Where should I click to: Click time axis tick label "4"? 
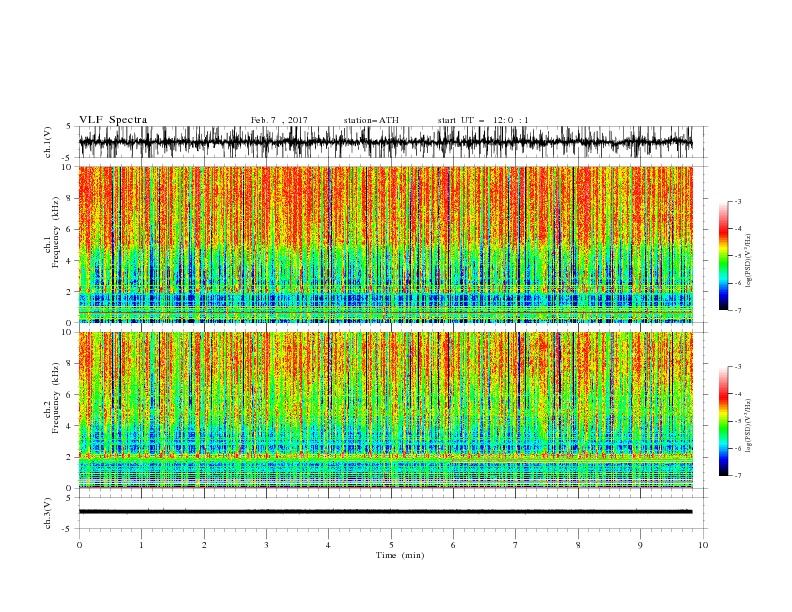(x=328, y=545)
